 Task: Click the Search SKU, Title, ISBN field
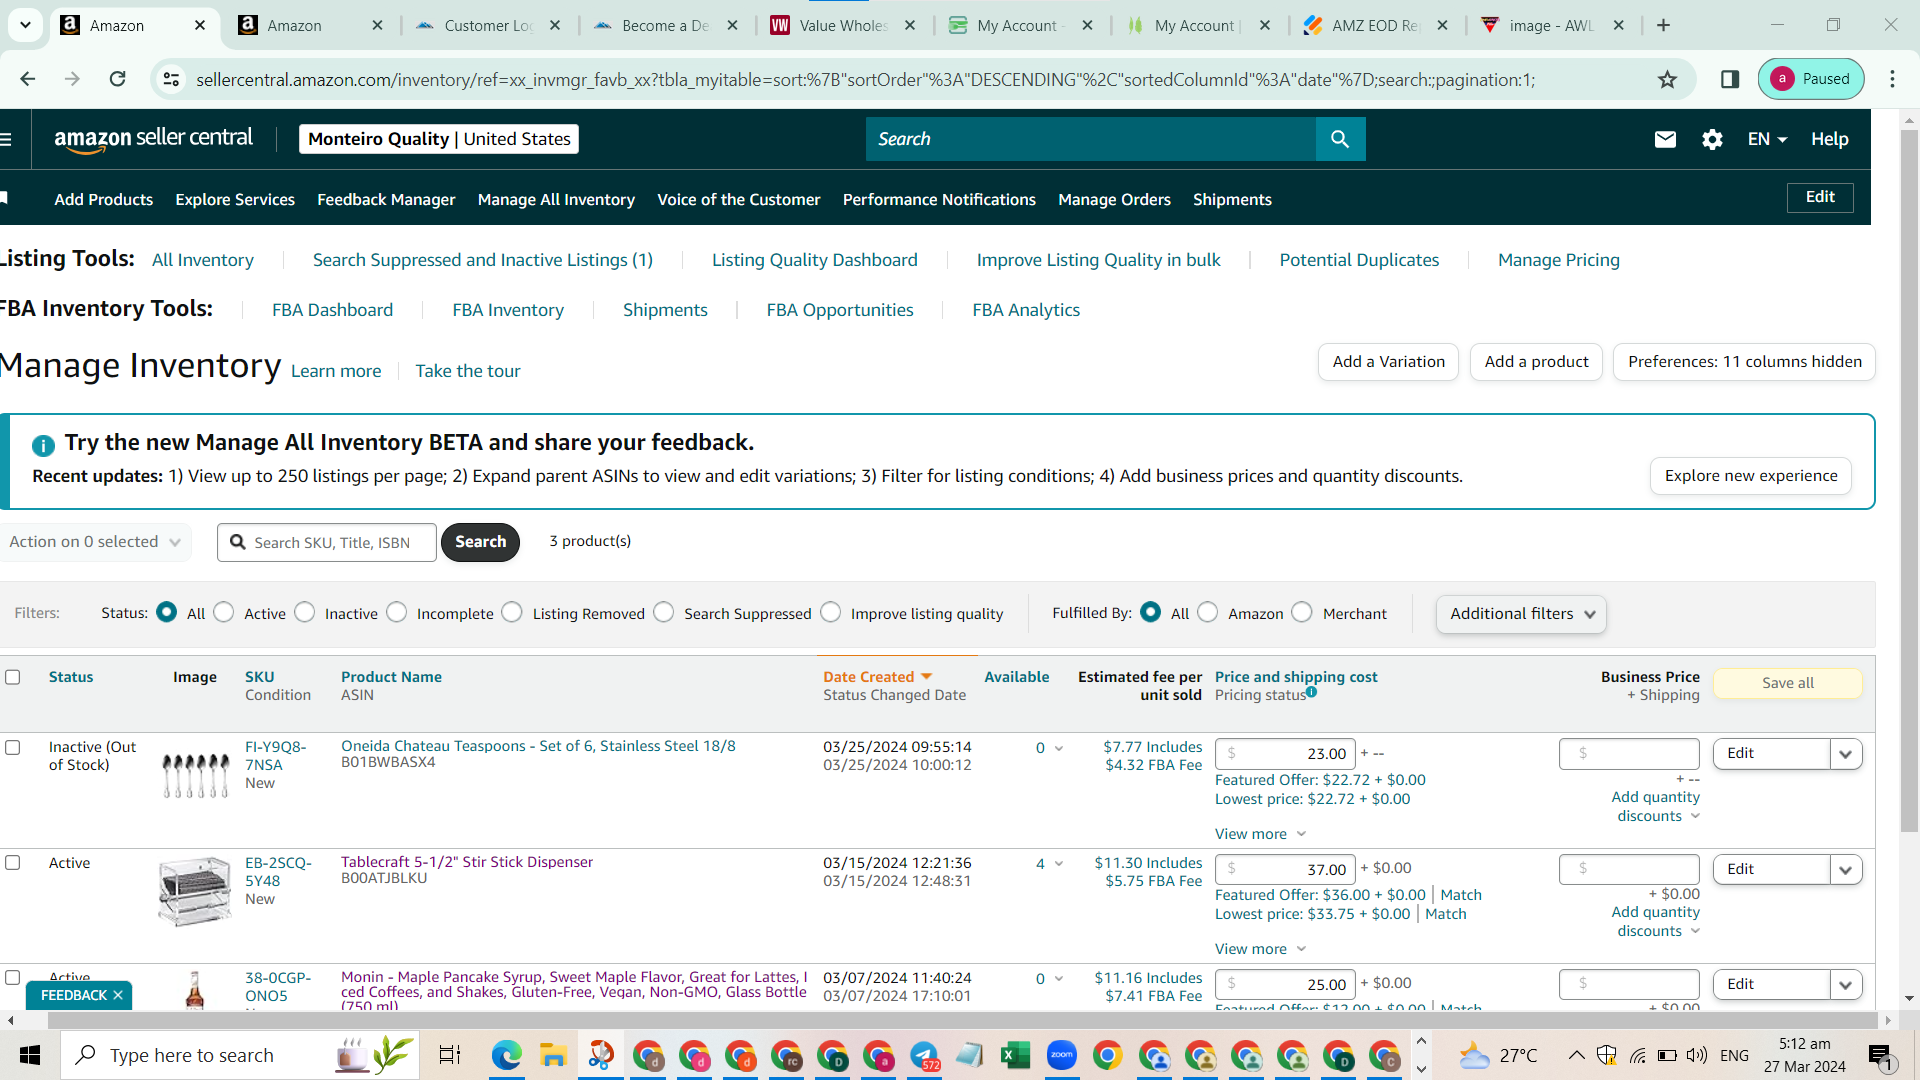(x=327, y=542)
